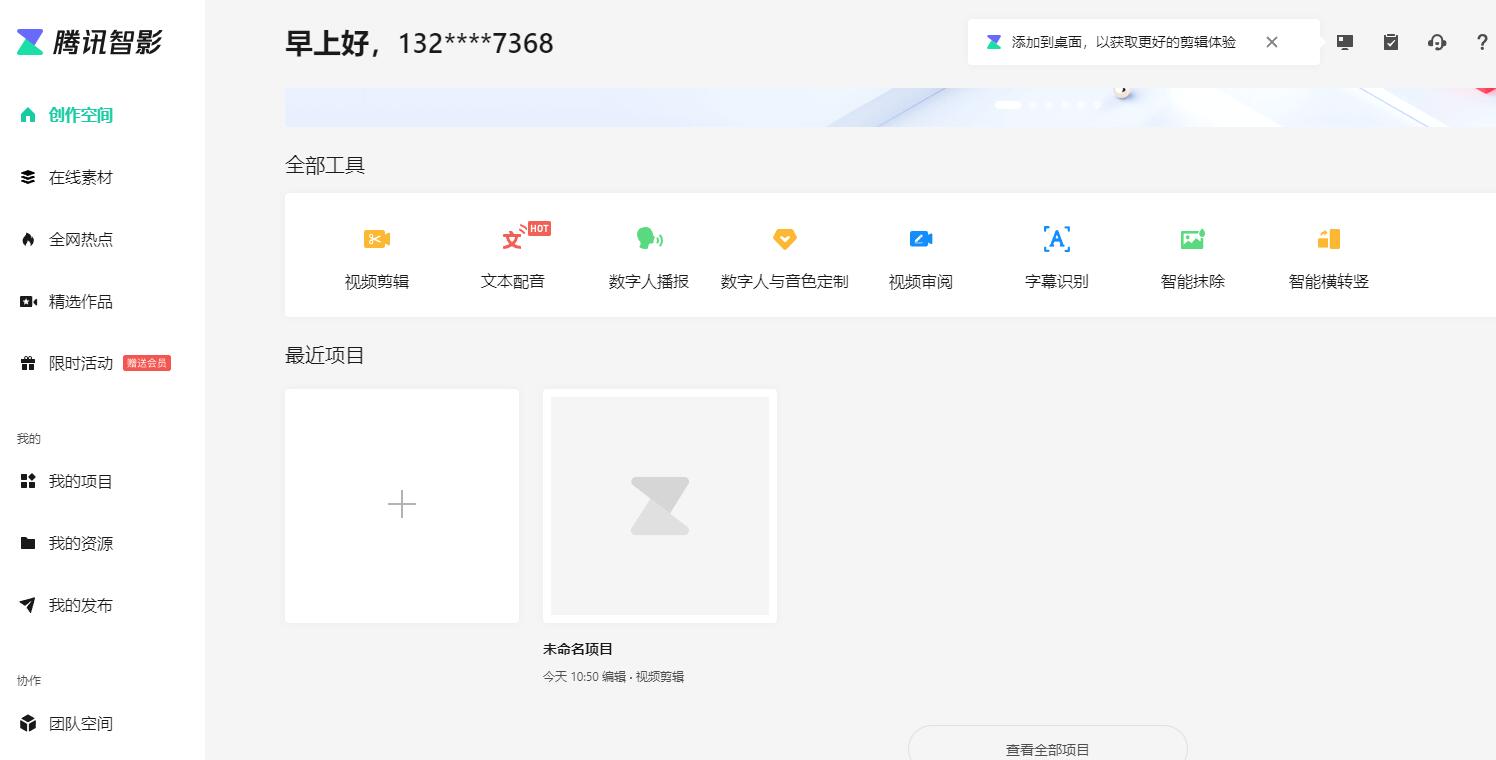1496x760 pixels.
Task: Click the 腾讯智影 logo
Action: (x=89, y=42)
